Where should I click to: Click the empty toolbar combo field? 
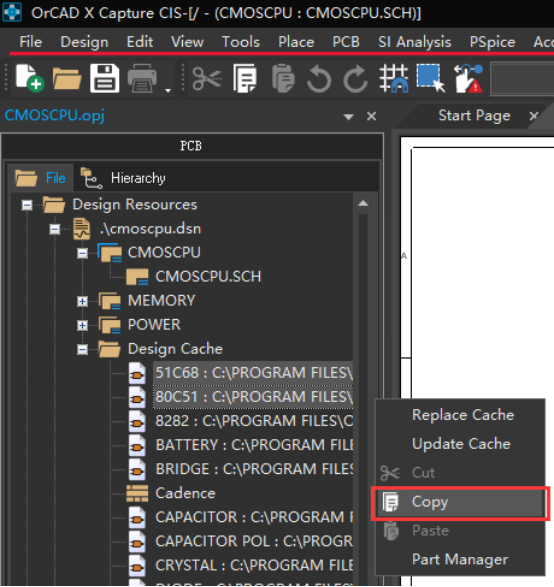[x=523, y=79]
